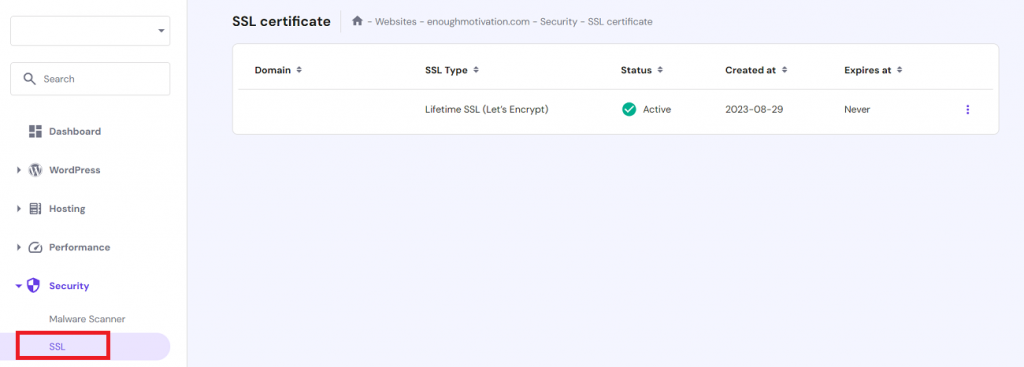1024x367 pixels.
Task: Click the '2023-08-29' created date
Action: coord(754,110)
